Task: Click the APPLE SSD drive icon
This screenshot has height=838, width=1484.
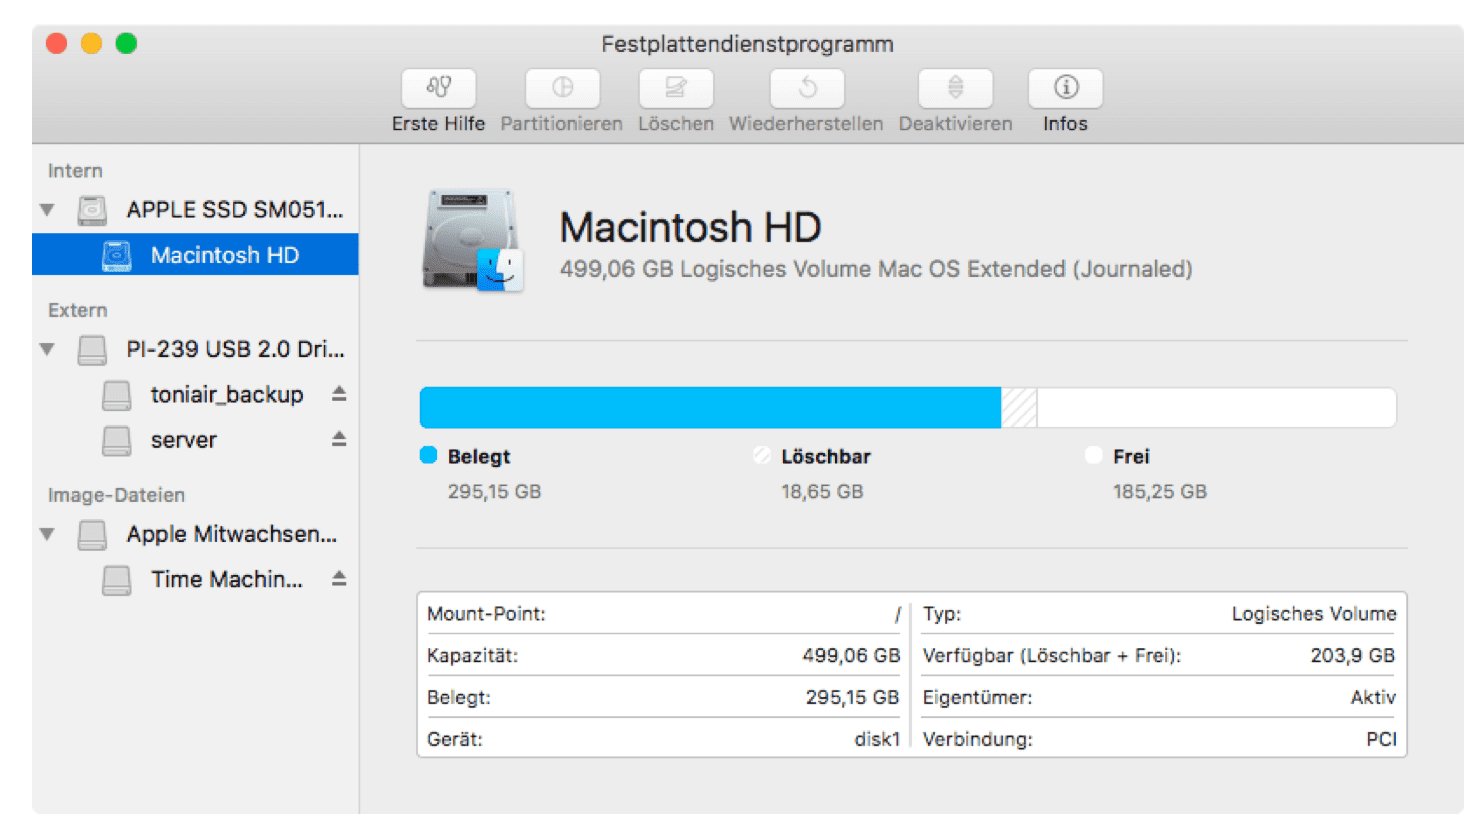Action: 92,210
